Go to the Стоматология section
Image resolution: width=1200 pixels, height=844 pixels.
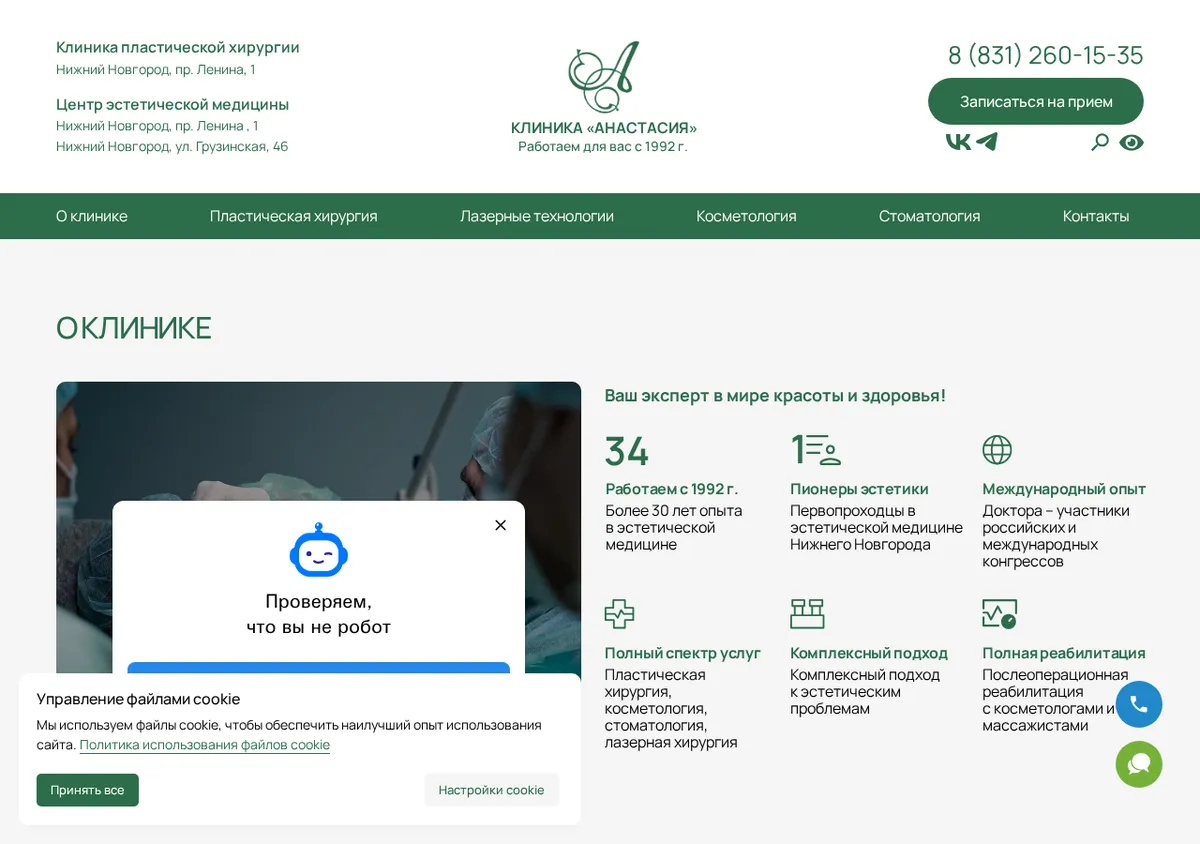[x=930, y=216]
